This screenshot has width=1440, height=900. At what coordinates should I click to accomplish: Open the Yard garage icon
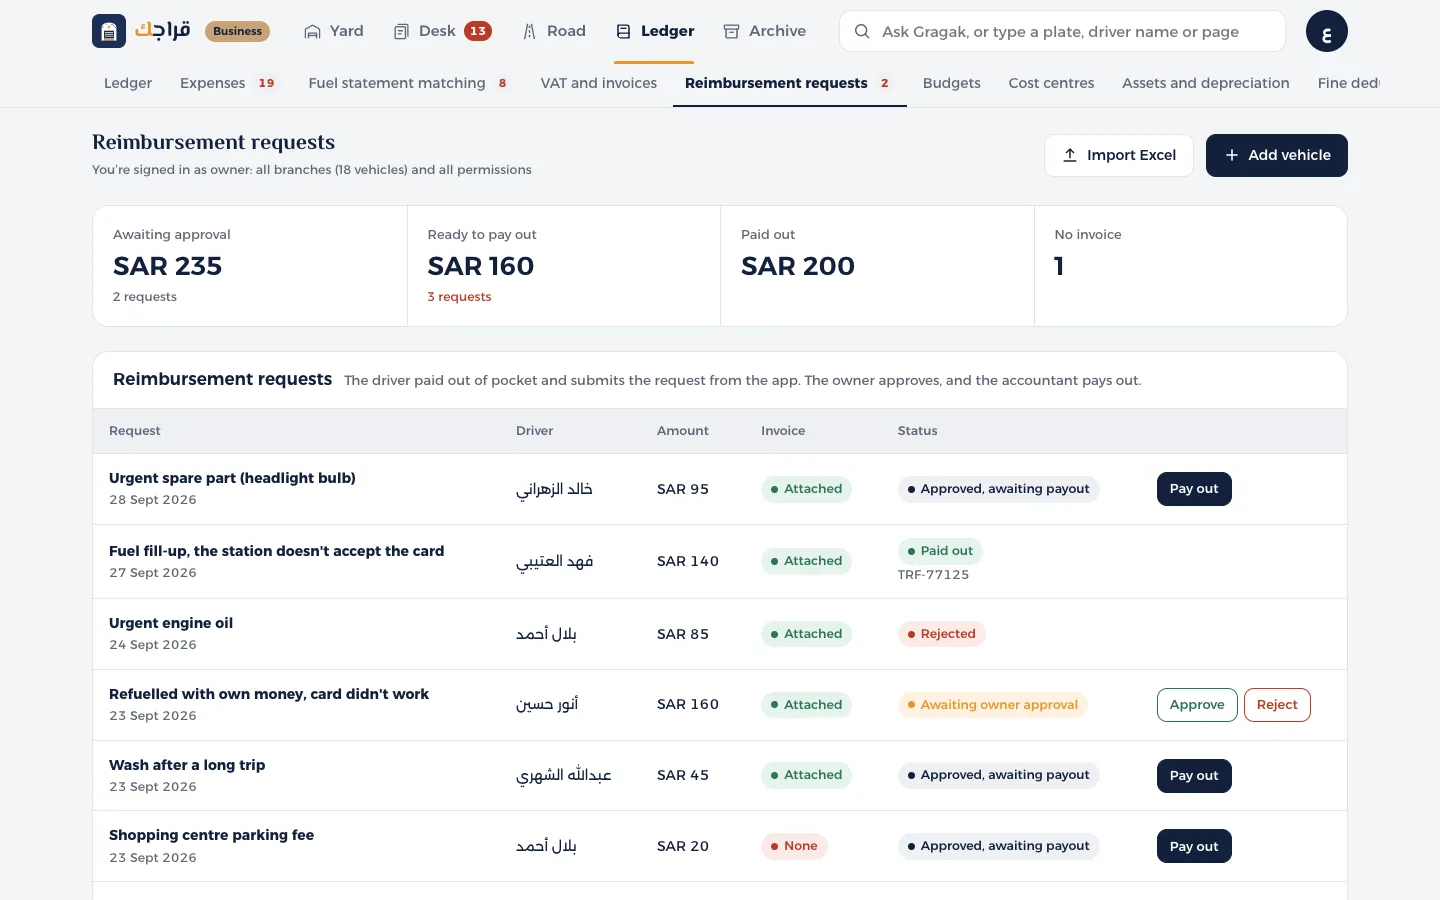(x=313, y=32)
